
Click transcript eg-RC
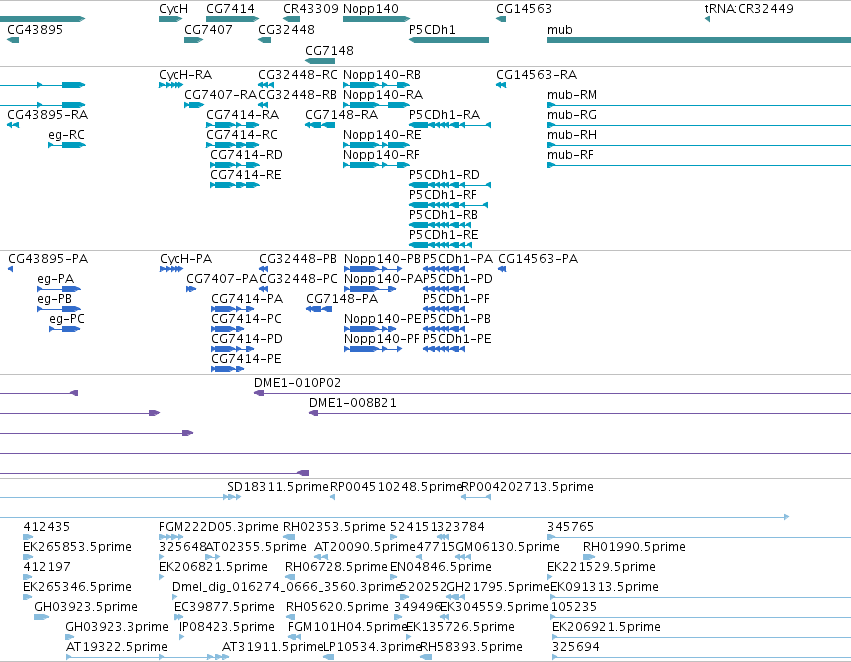click(x=67, y=145)
